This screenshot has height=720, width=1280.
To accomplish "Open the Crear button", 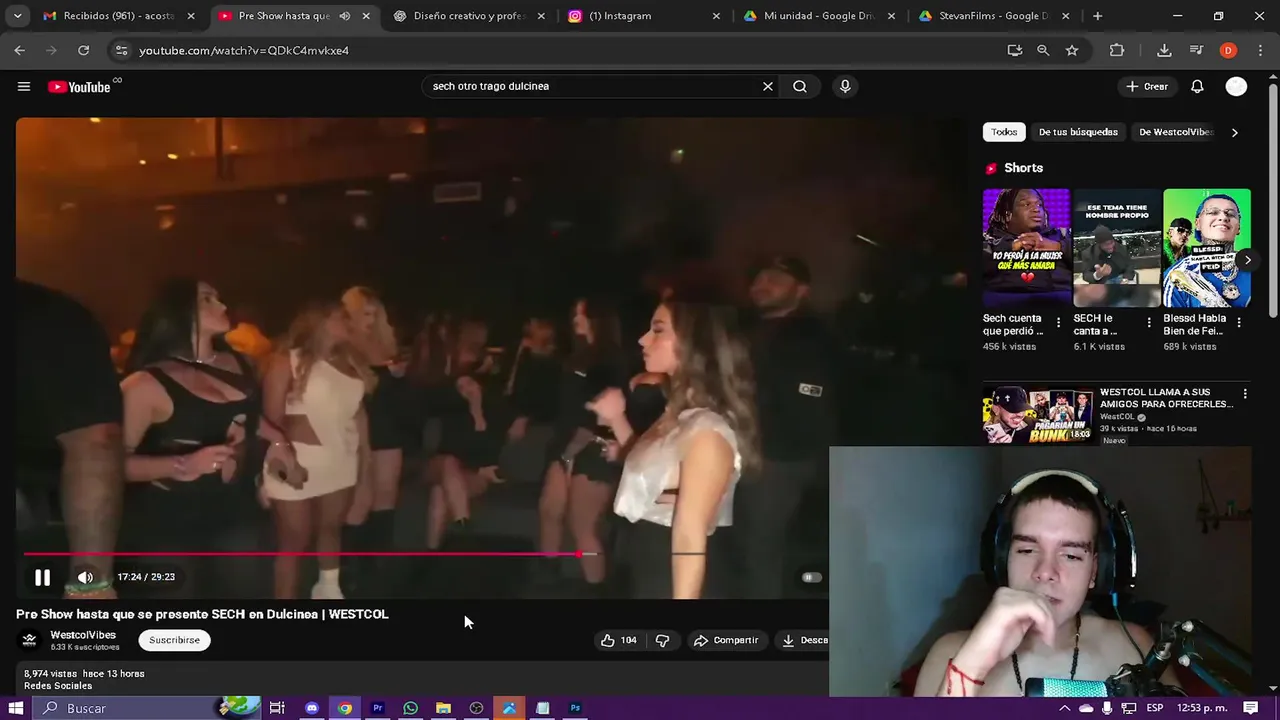I will point(1146,86).
